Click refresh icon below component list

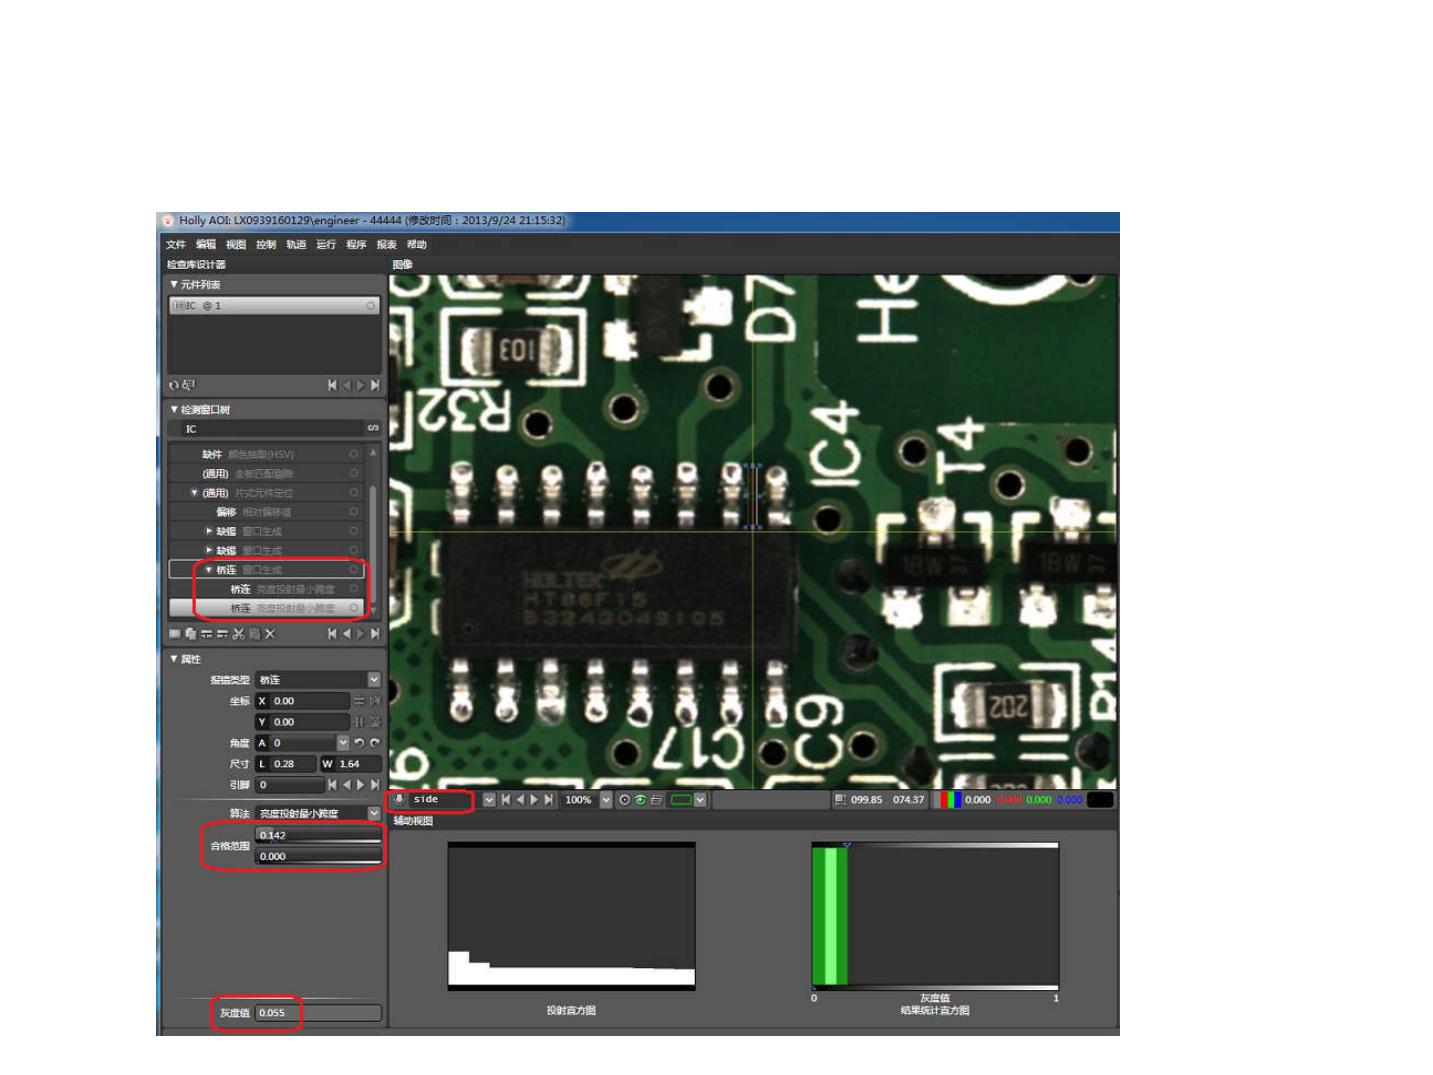(x=174, y=385)
